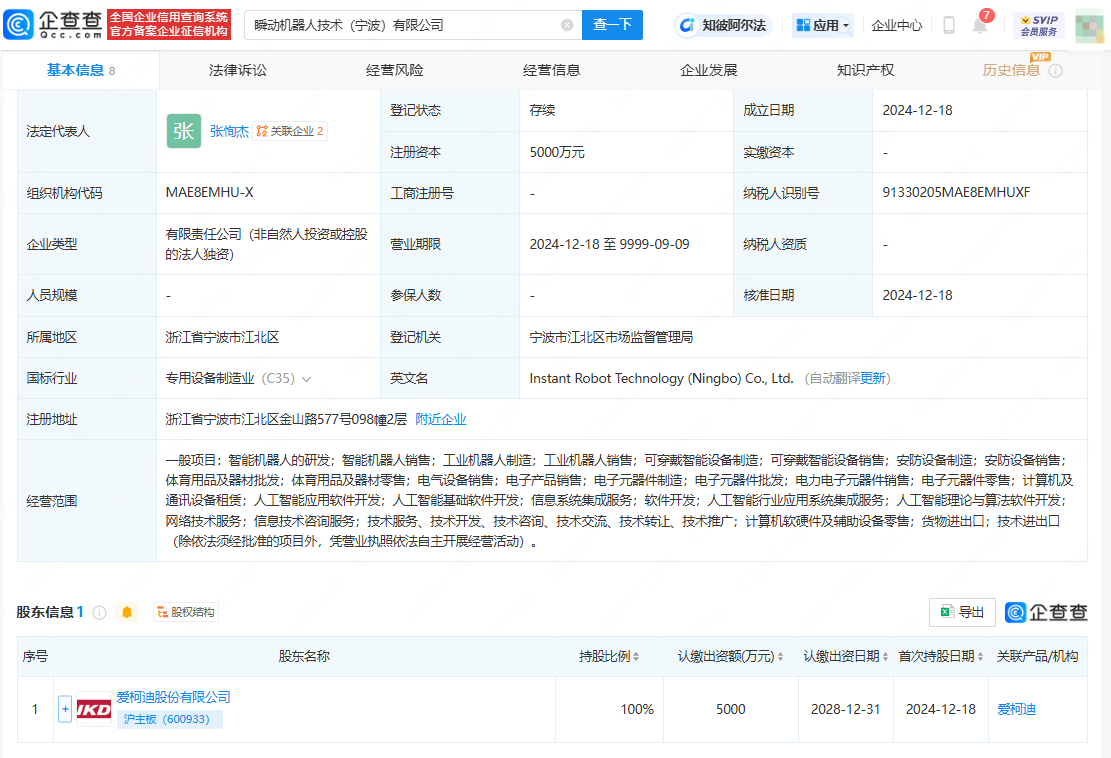Click the taxpayer ID 91330205MAE8EMHUXF
This screenshot has height=758, width=1111.
click(x=956, y=193)
